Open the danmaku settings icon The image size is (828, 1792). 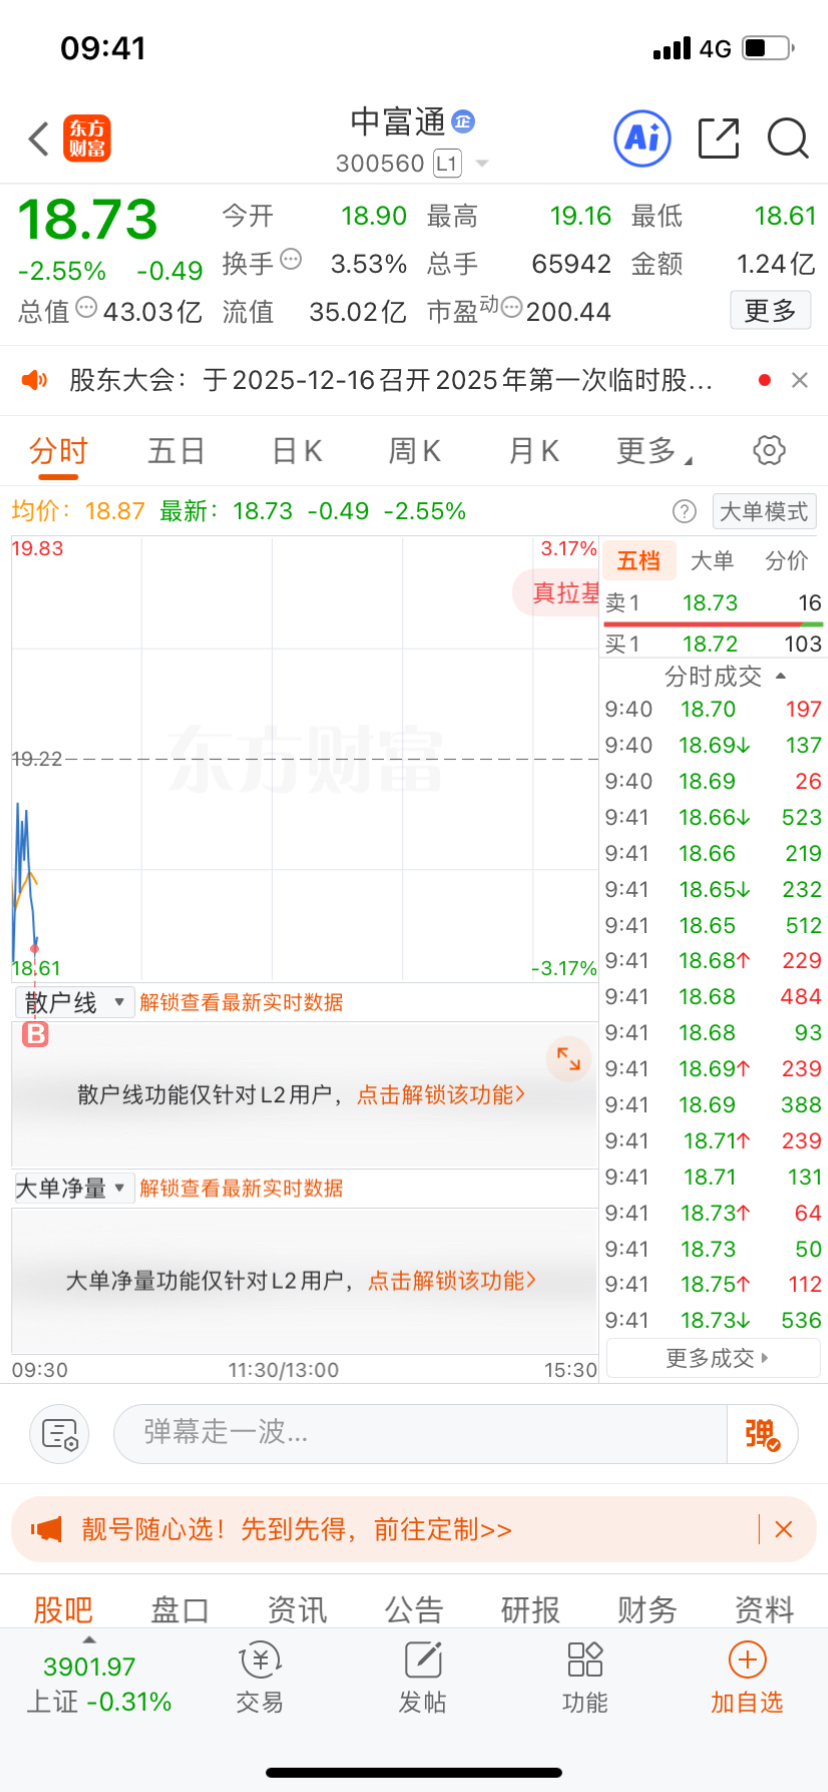60,1434
